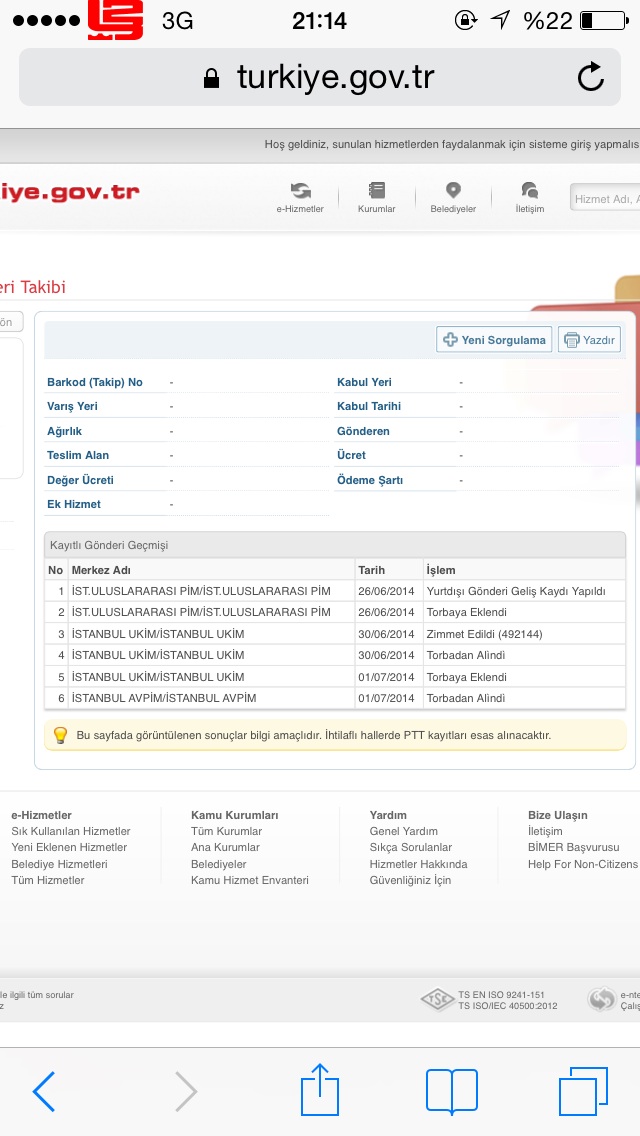This screenshot has width=640, height=1136.
Task: Open Tüm Kurumlar footer link
Action: tap(226, 831)
